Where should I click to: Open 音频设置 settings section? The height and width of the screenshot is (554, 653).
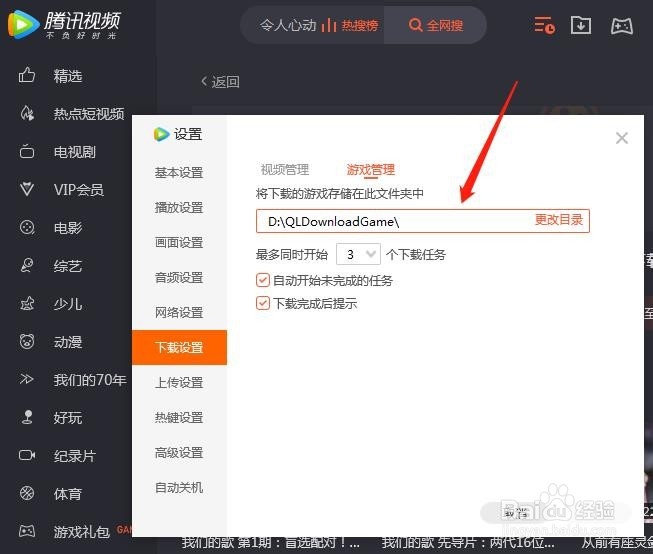[179, 277]
